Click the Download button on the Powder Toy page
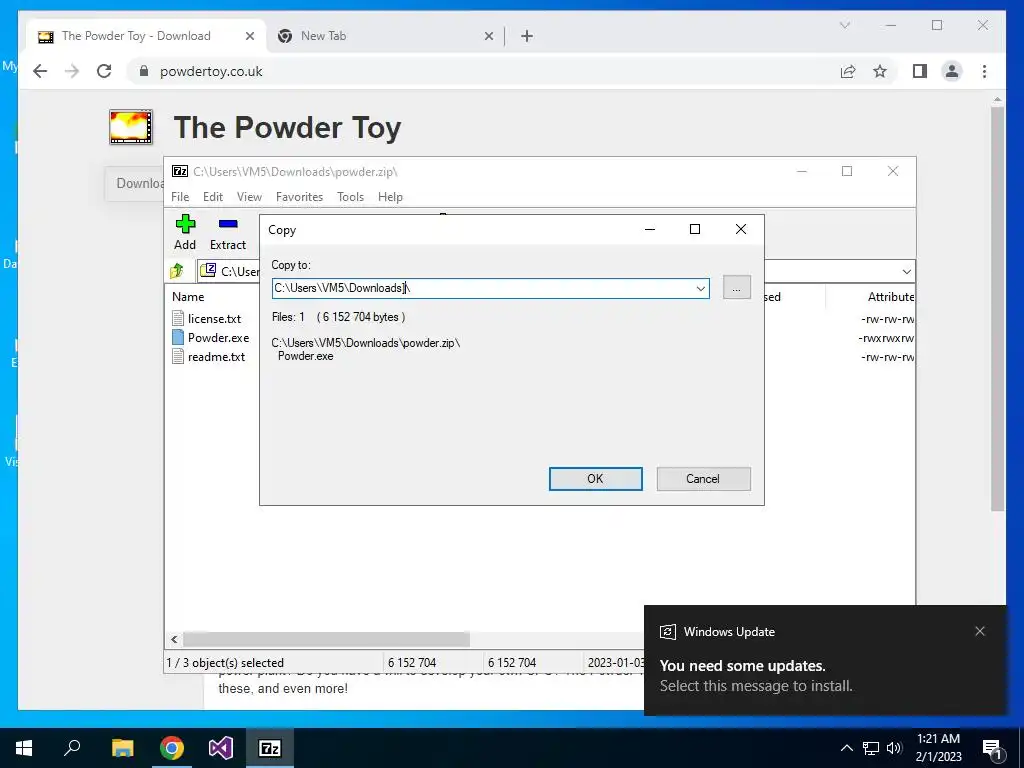This screenshot has height=768, width=1024. (x=135, y=184)
